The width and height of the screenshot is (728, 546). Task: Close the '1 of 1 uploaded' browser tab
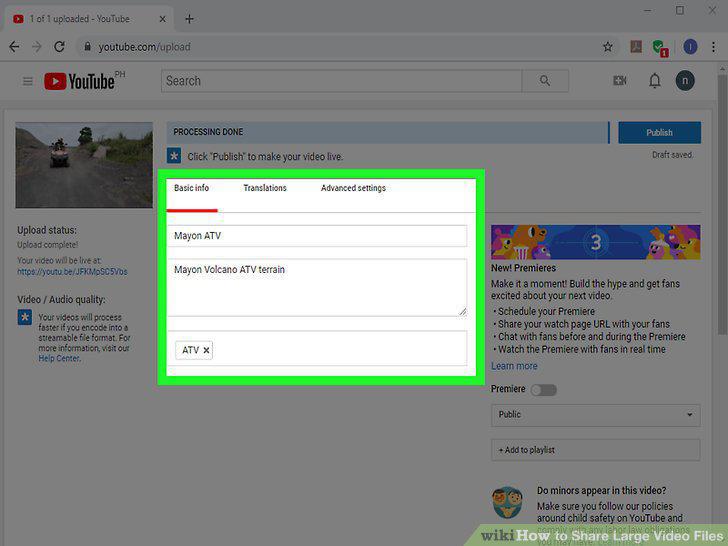point(162,19)
